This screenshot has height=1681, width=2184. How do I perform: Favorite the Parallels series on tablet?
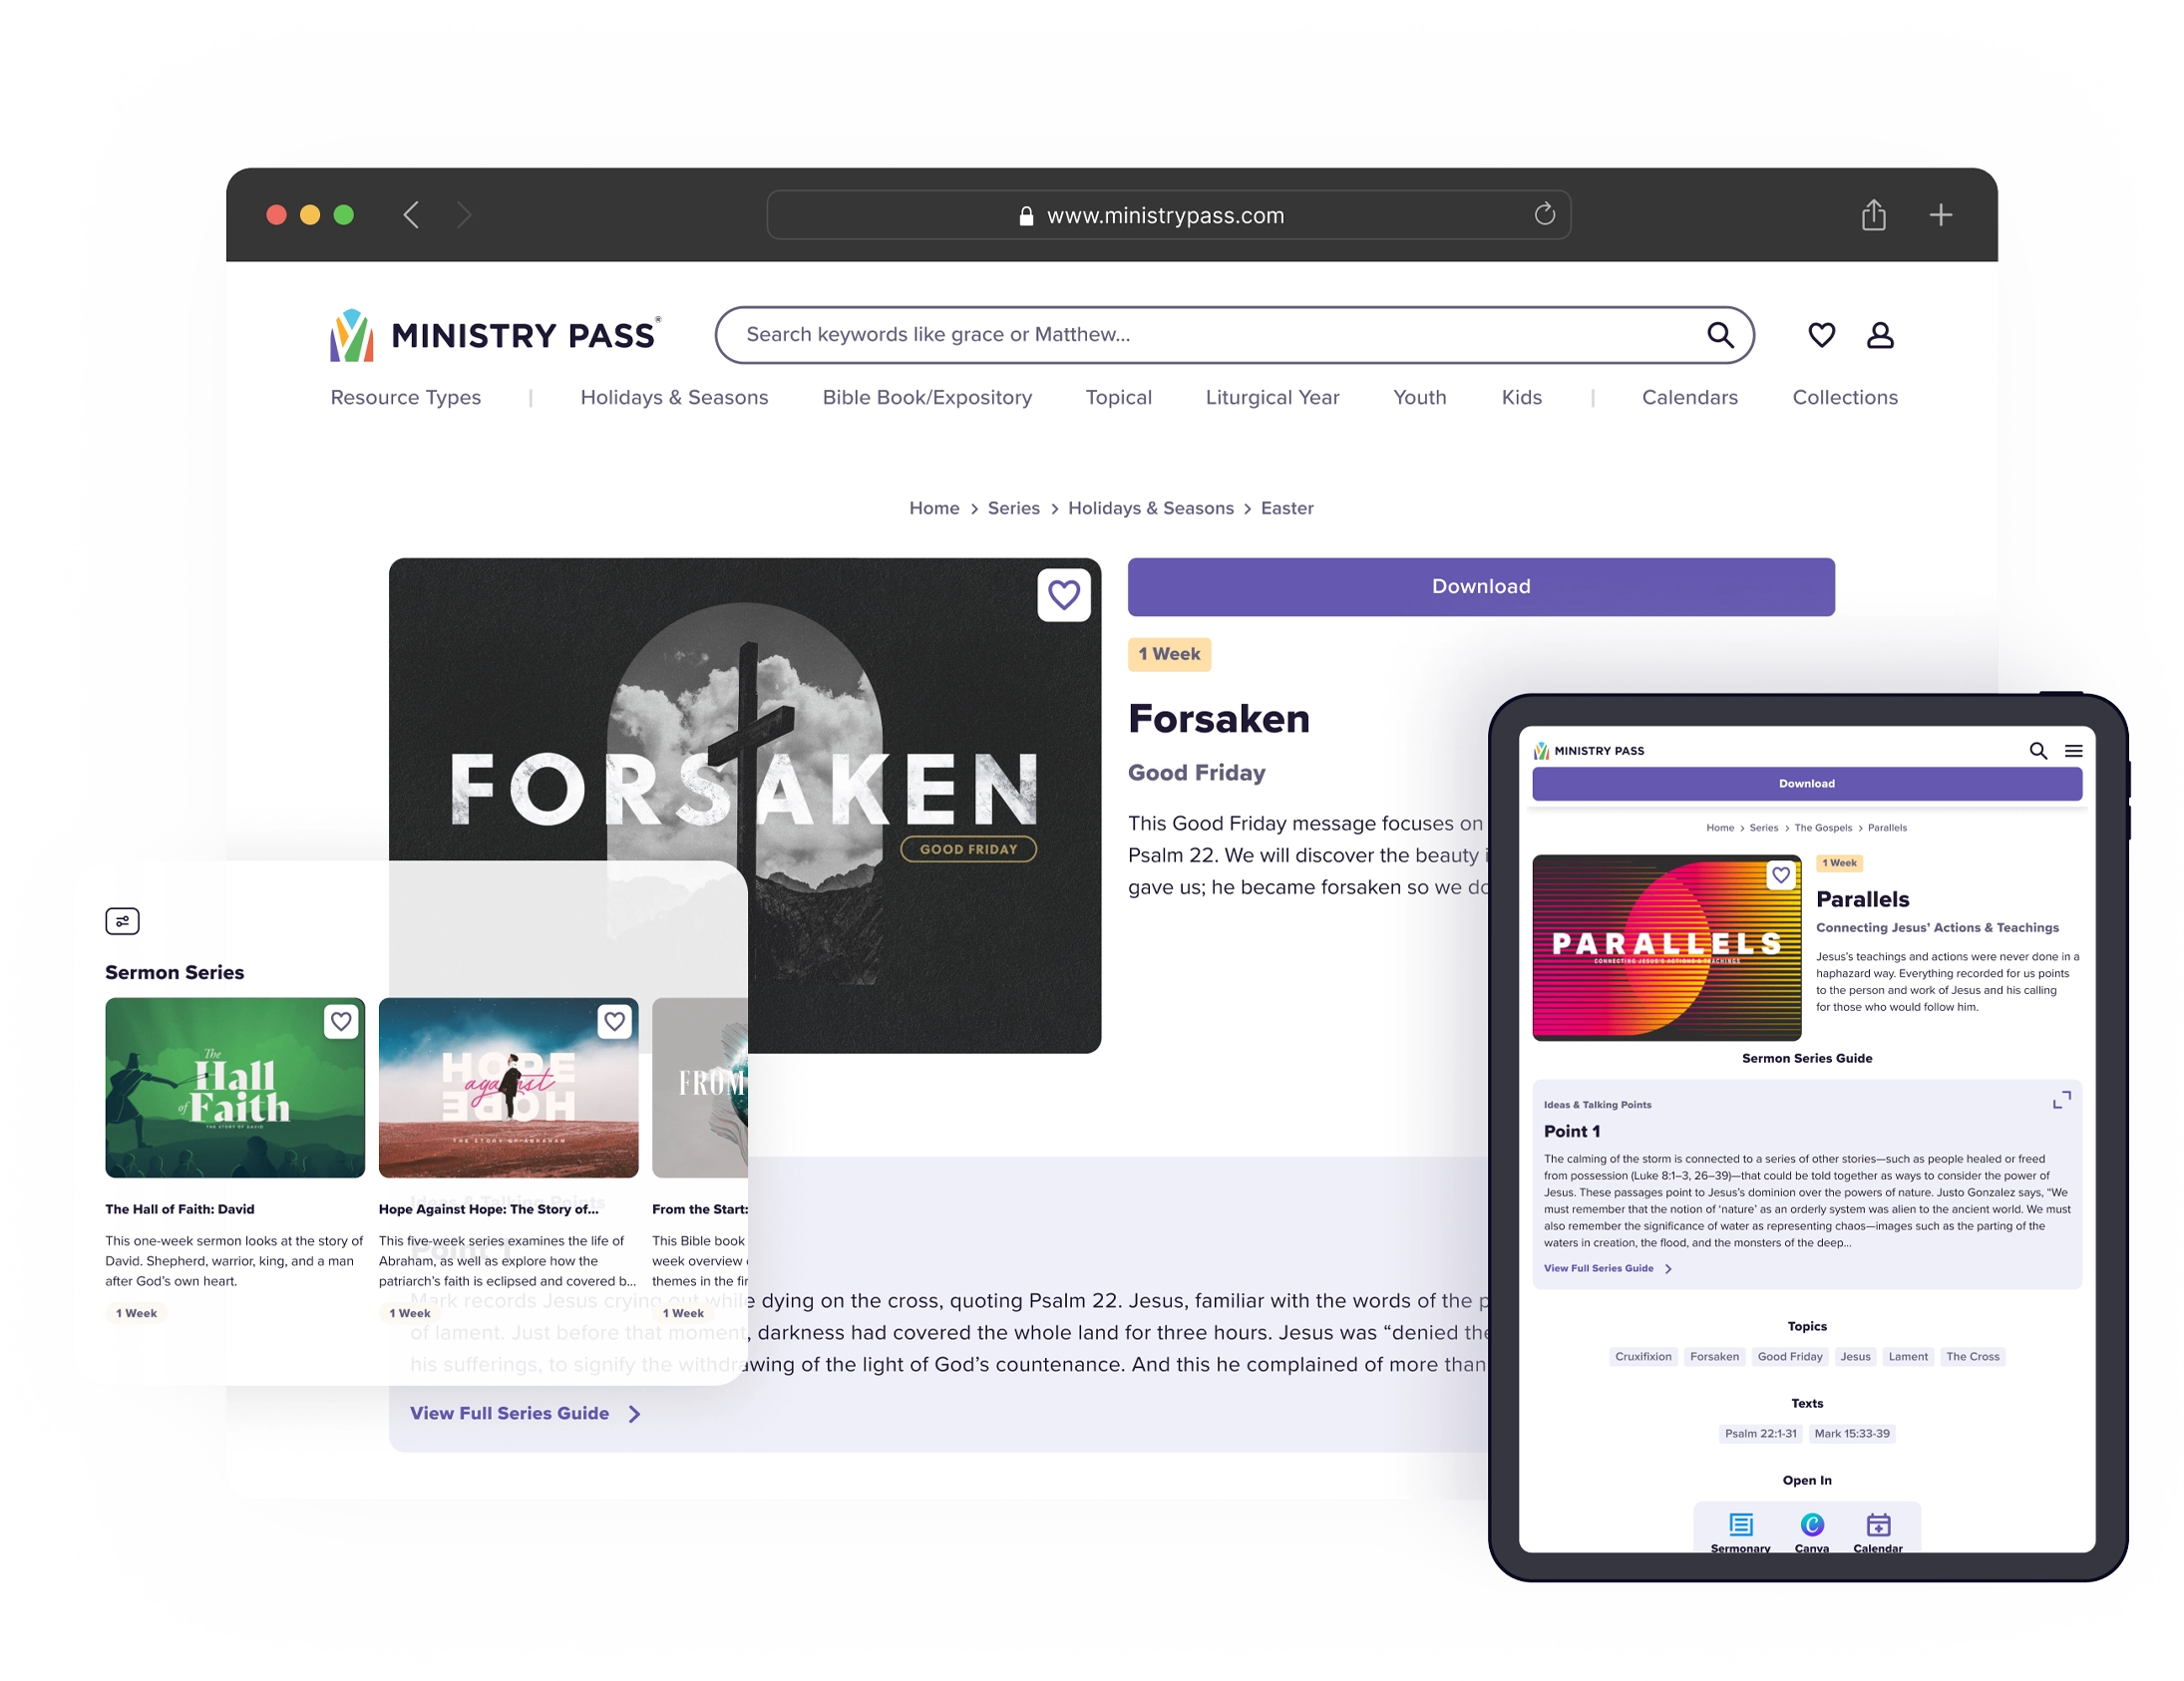pos(1780,876)
